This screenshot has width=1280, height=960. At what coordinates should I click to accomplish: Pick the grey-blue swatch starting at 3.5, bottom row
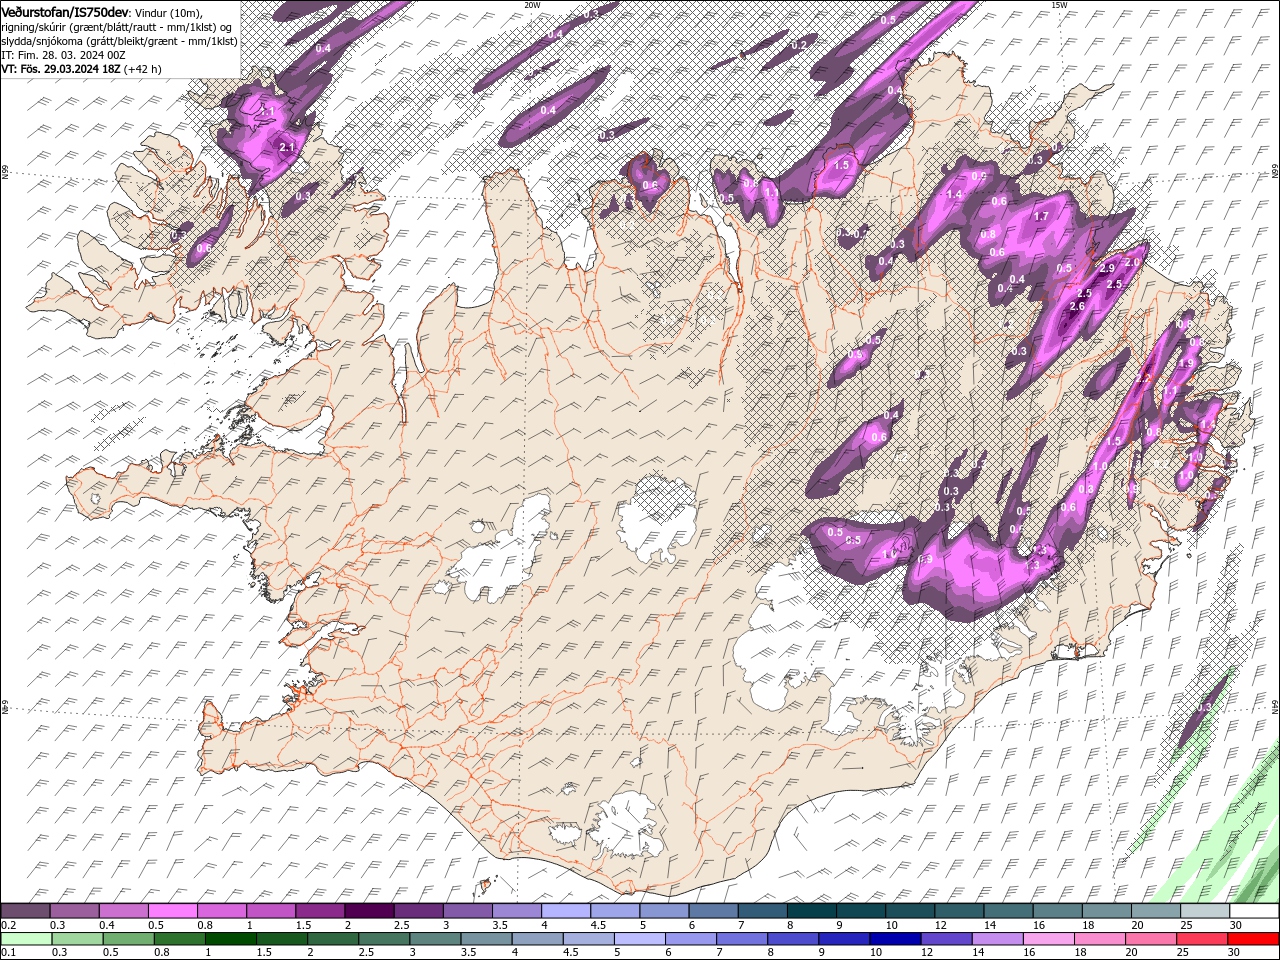tap(485, 939)
